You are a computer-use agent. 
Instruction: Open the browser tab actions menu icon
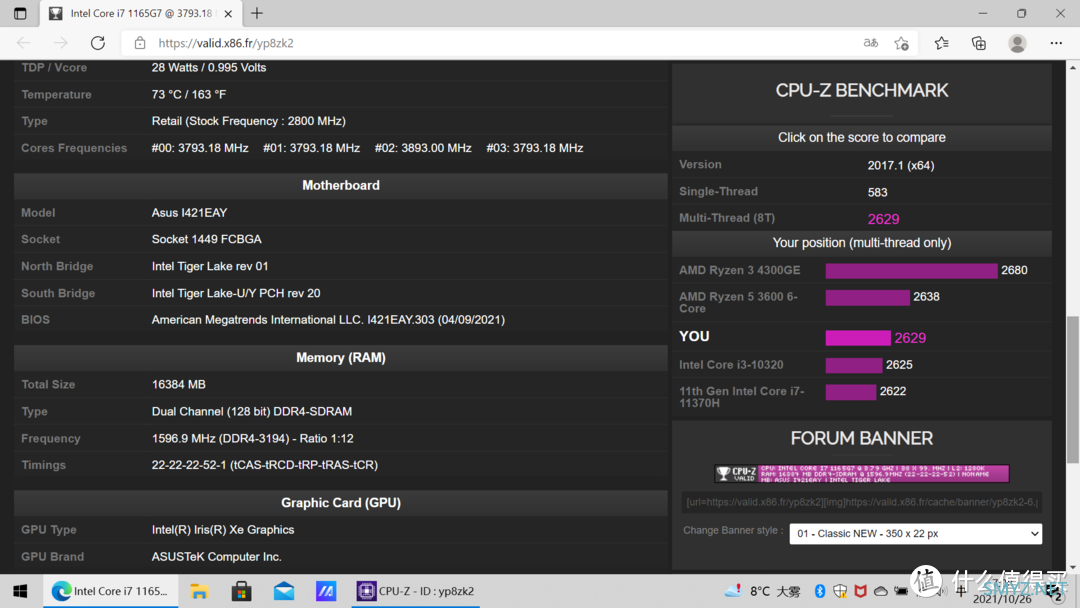tap(20, 13)
